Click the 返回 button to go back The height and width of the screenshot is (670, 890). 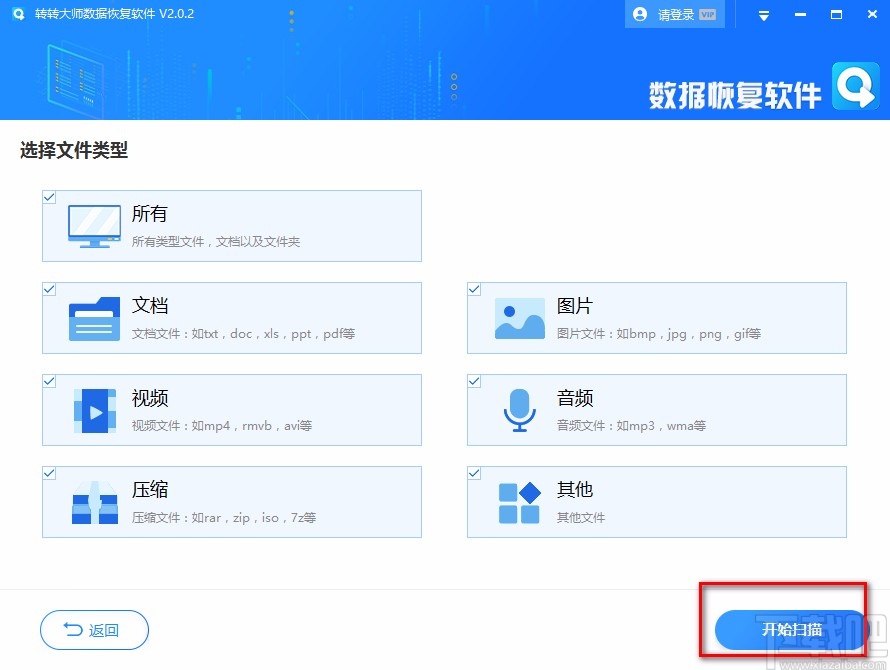click(x=94, y=630)
